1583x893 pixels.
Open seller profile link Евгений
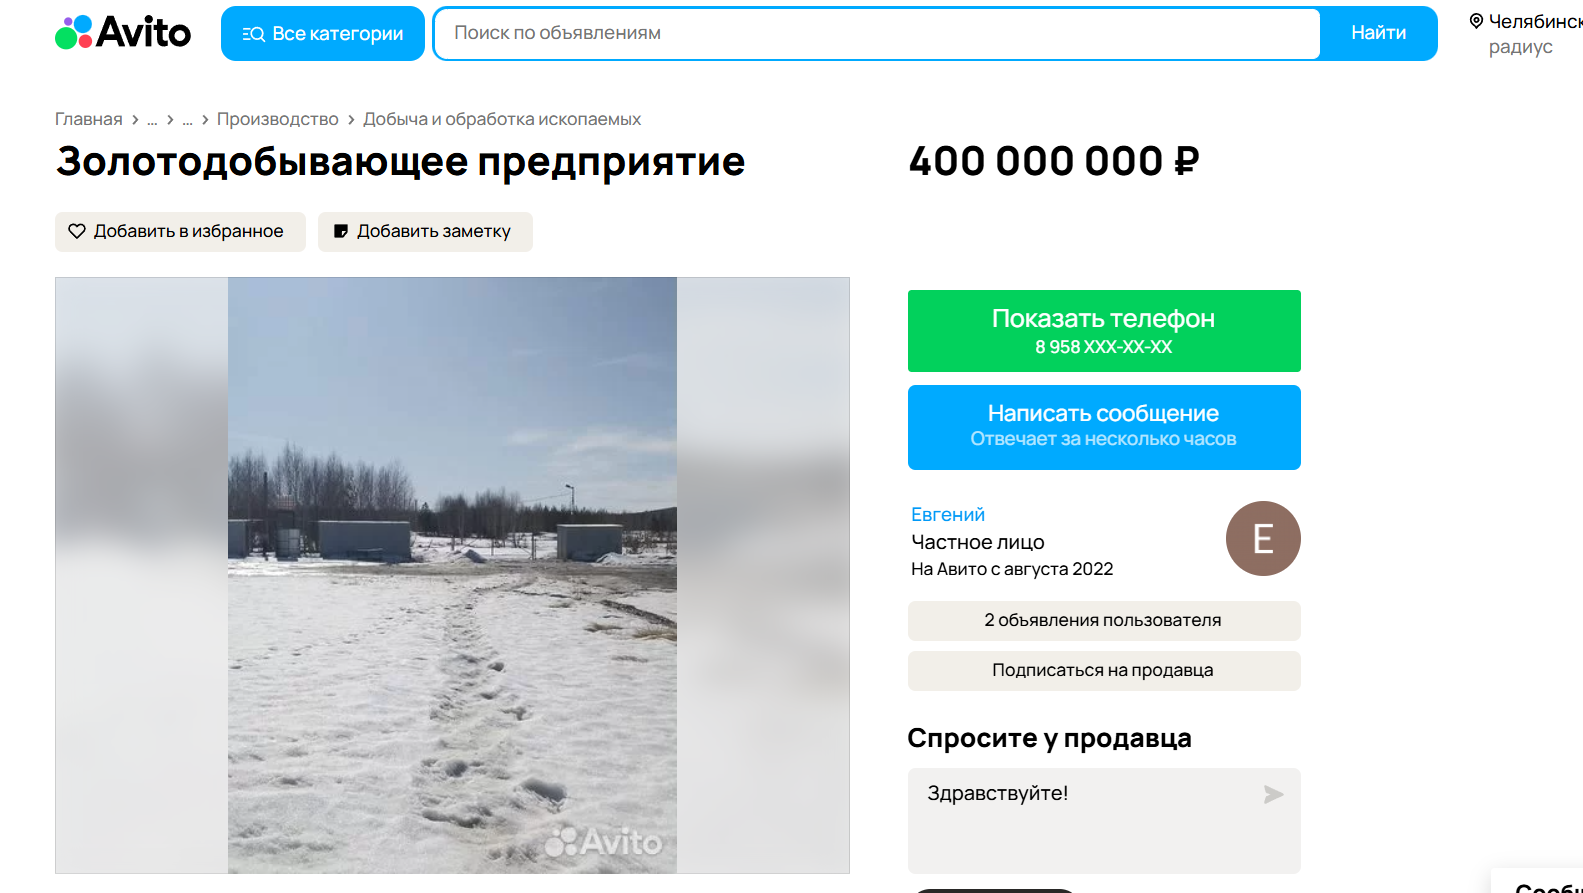[948, 514]
